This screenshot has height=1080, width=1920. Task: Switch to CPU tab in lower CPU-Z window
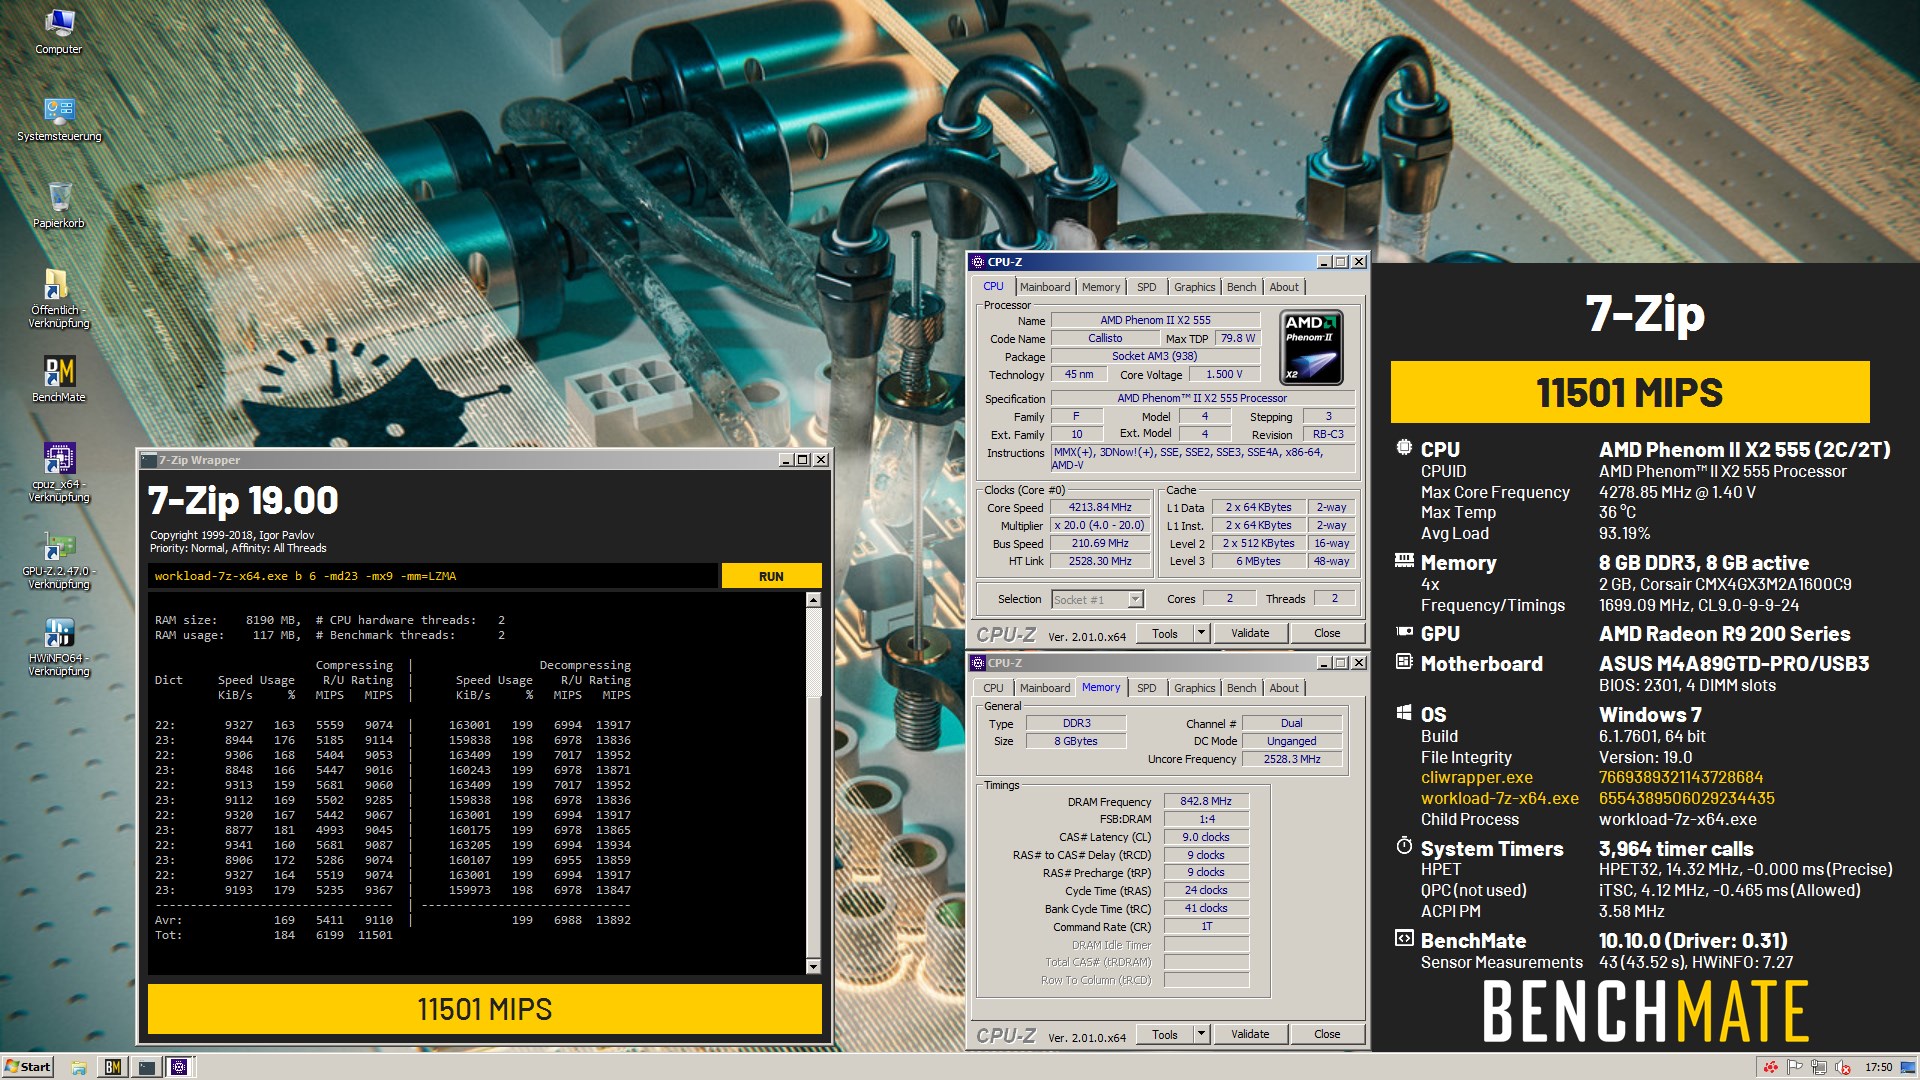click(x=993, y=688)
